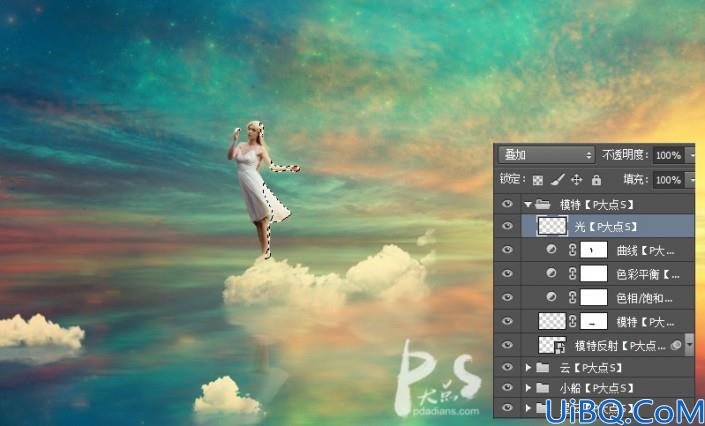Click the mask link icon on 色相/饱和 layer
Viewport: 705px width, 426px height.
point(572,297)
